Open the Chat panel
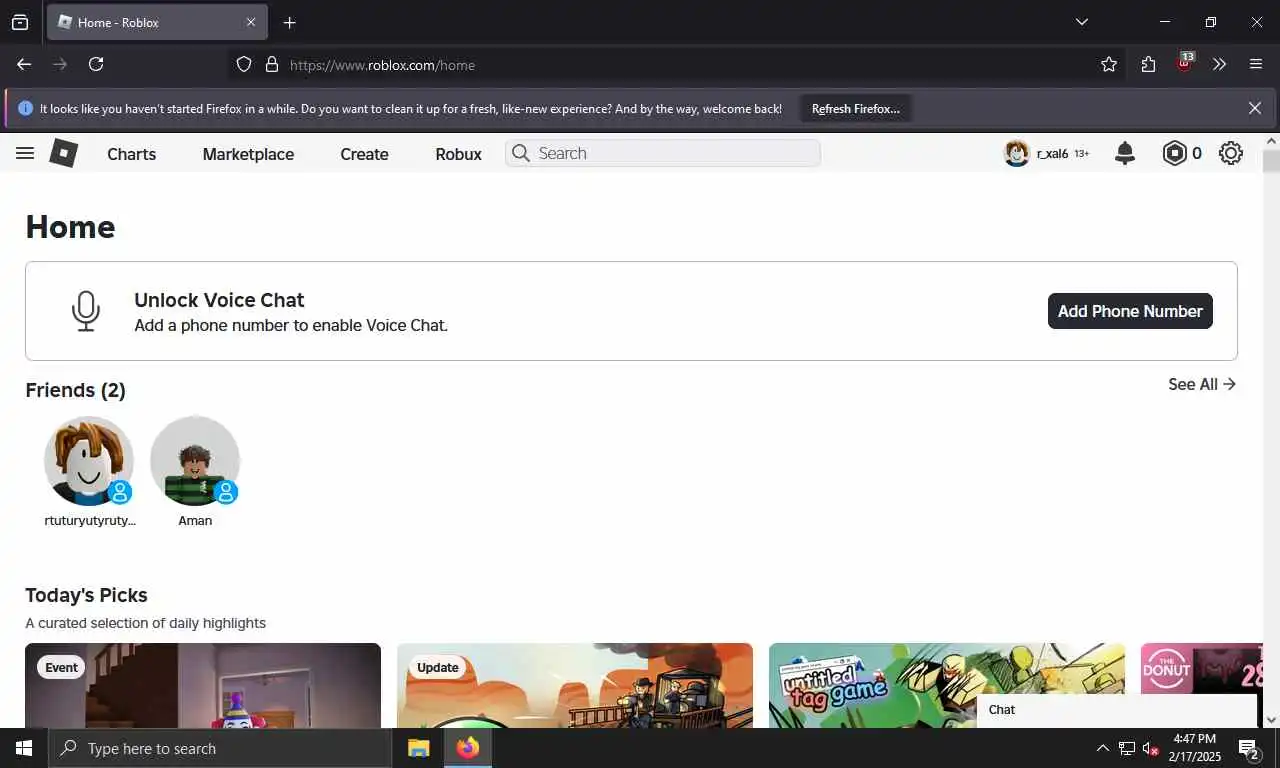The width and height of the screenshot is (1280, 768). [1117, 710]
